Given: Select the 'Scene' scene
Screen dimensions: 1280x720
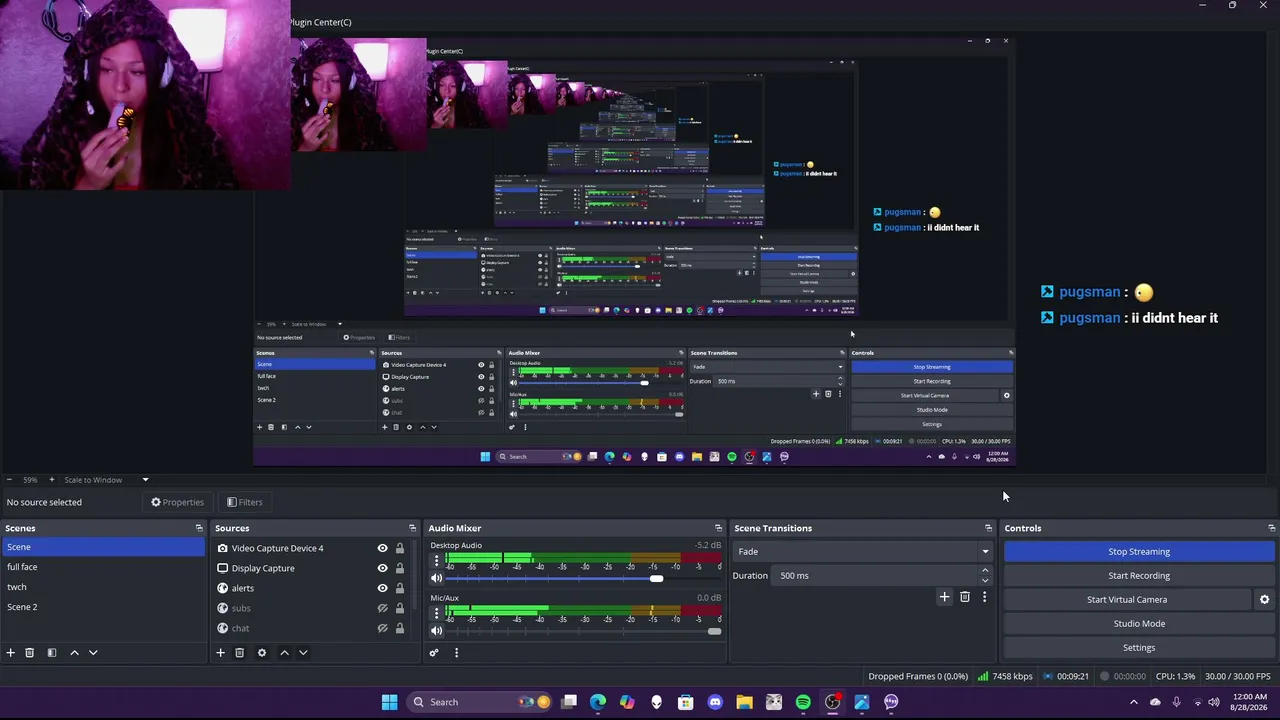Looking at the screenshot, I should (x=102, y=547).
